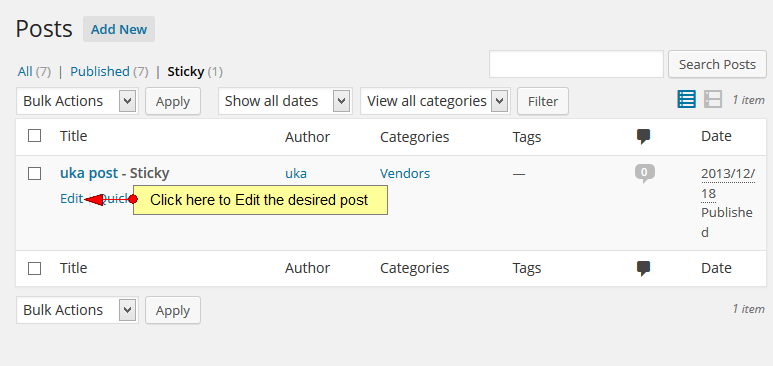Open the top Bulk Actions dropdown

(77, 101)
